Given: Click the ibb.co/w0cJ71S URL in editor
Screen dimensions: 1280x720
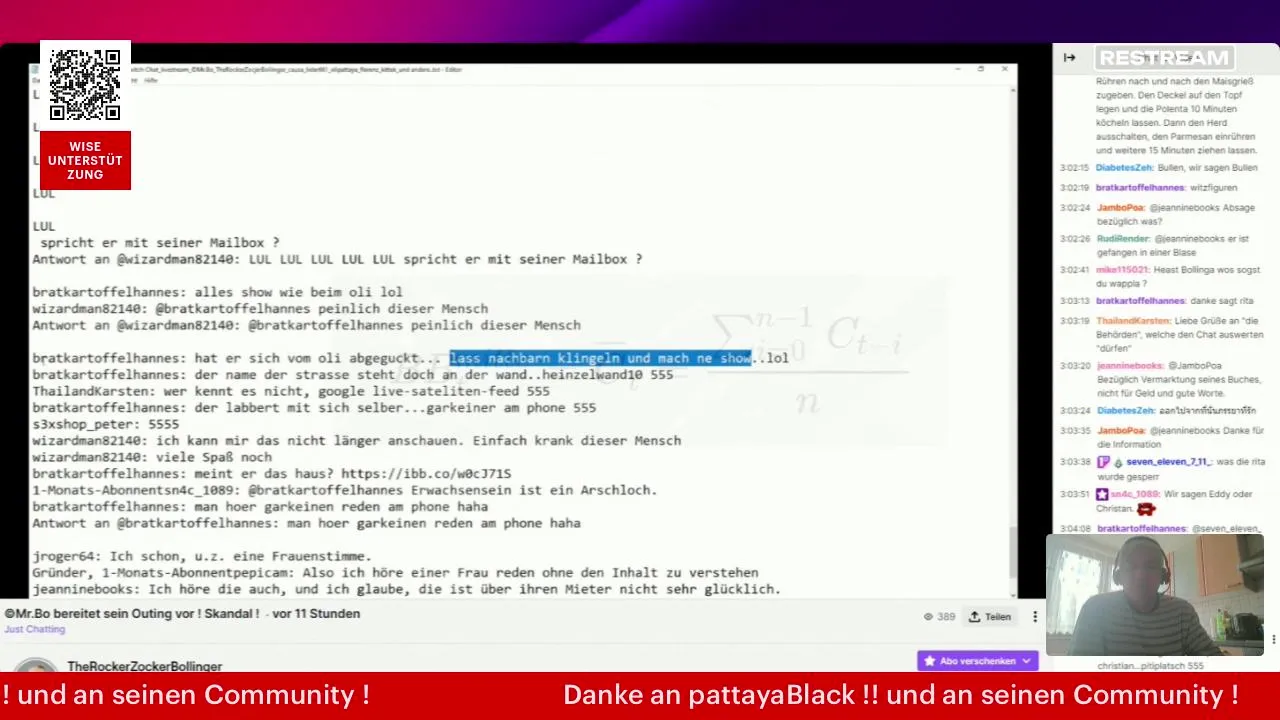Looking at the screenshot, I should point(426,474).
